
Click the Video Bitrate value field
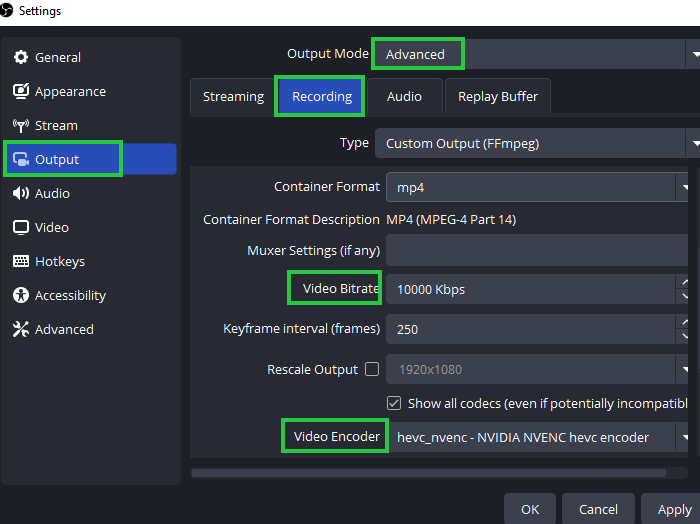(530, 289)
